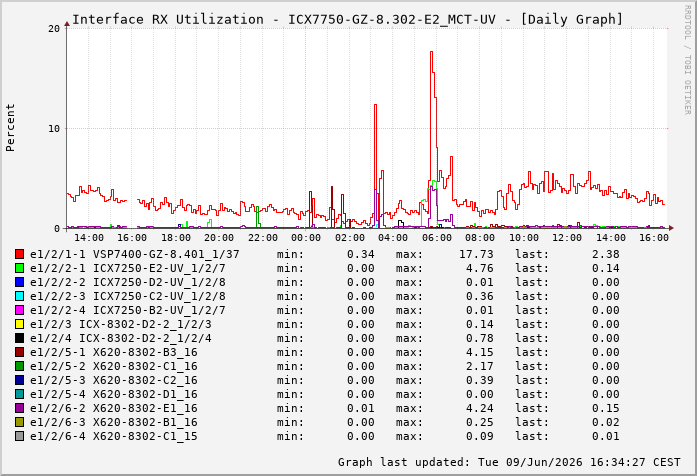Screen dimensions: 697x476
Task: Click the yellow swatch for e1/2/3 ICX-8302-D2-2
Action: click(19, 324)
